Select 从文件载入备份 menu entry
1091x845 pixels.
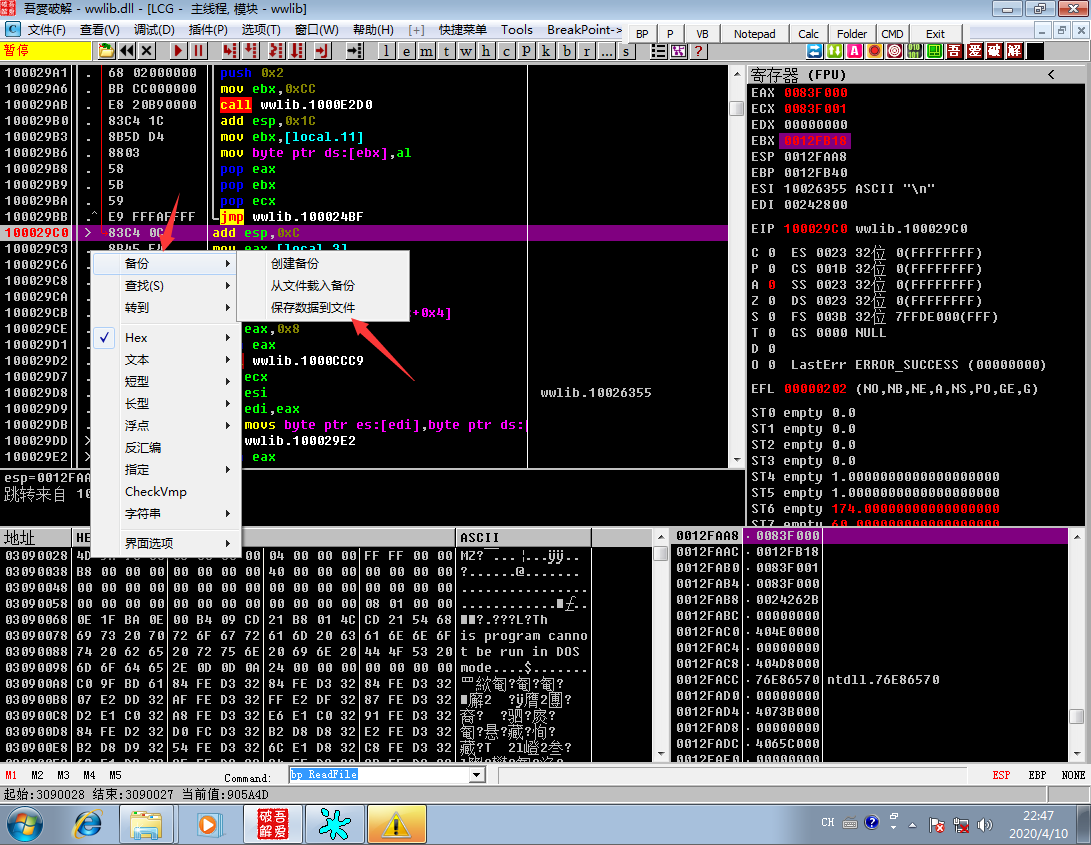(x=323, y=285)
